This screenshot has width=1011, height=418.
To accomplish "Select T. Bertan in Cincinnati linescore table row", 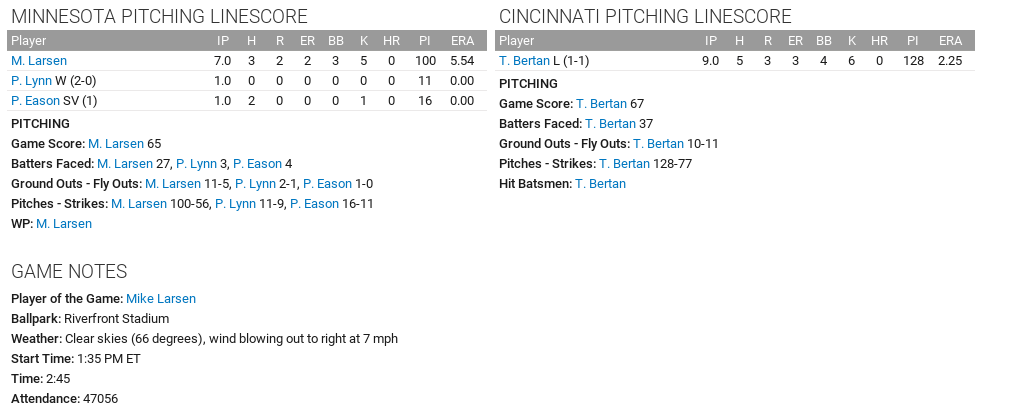I will click(524, 61).
